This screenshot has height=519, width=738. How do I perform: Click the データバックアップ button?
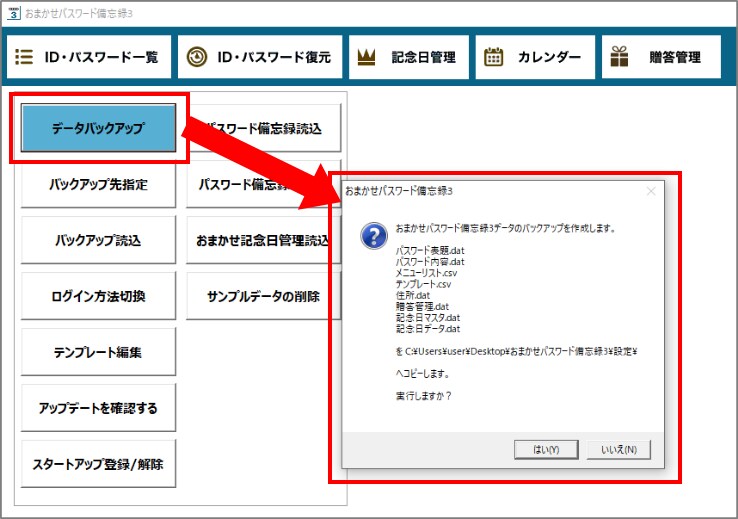click(x=98, y=128)
